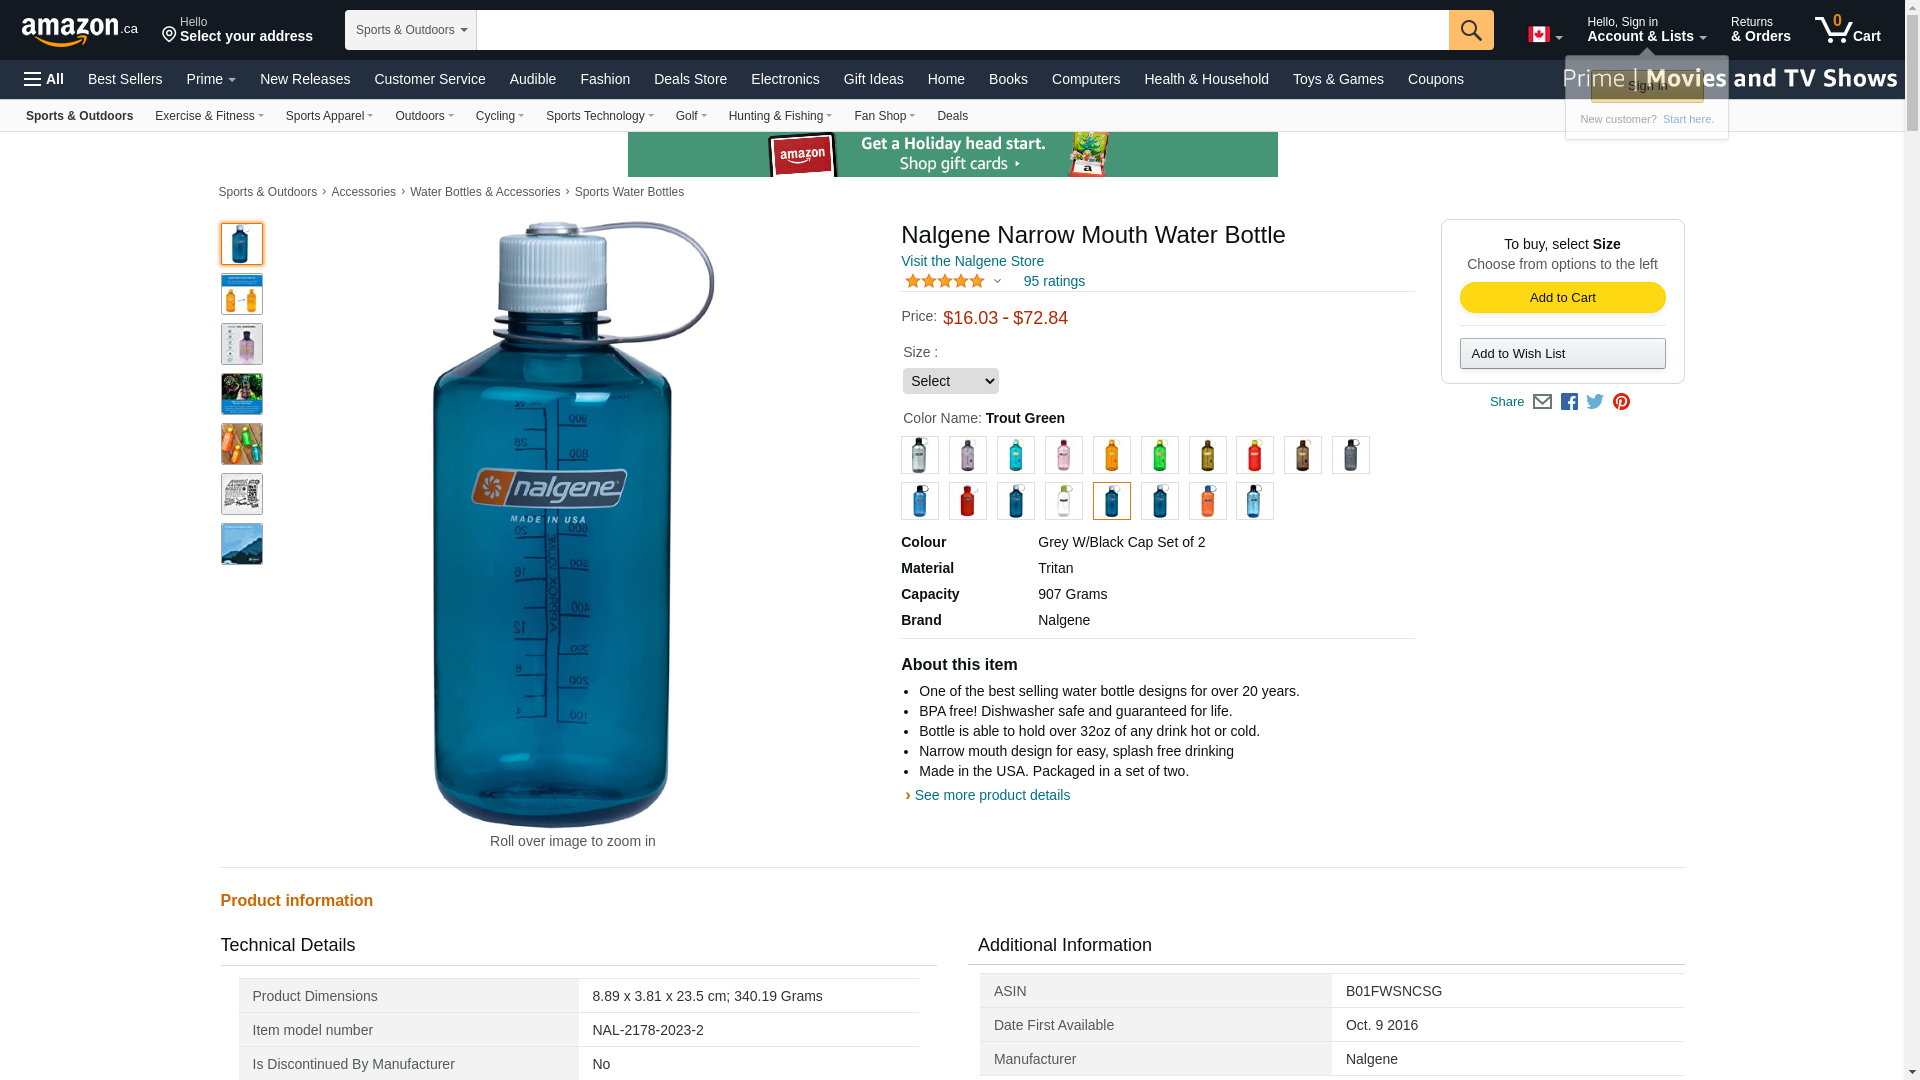Share via Facebook icon
The height and width of the screenshot is (1080, 1920).
(1569, 402)
